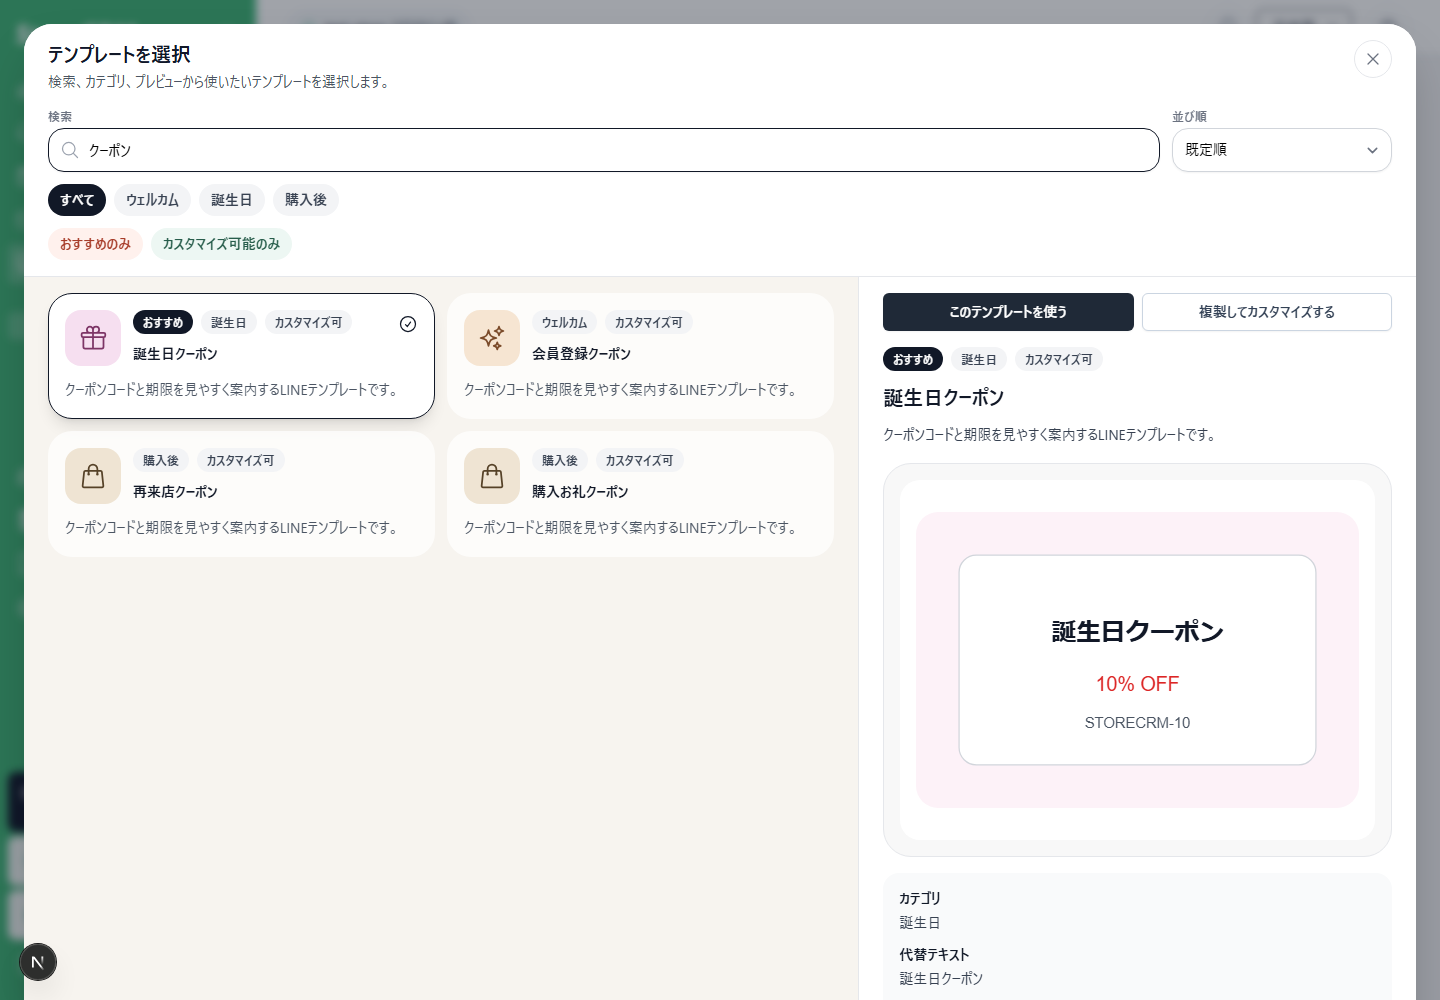The height and width of the screenshot is (1000, 1440).
Task: Focus the クーポン search field
Action: click(x=604, y=150)
